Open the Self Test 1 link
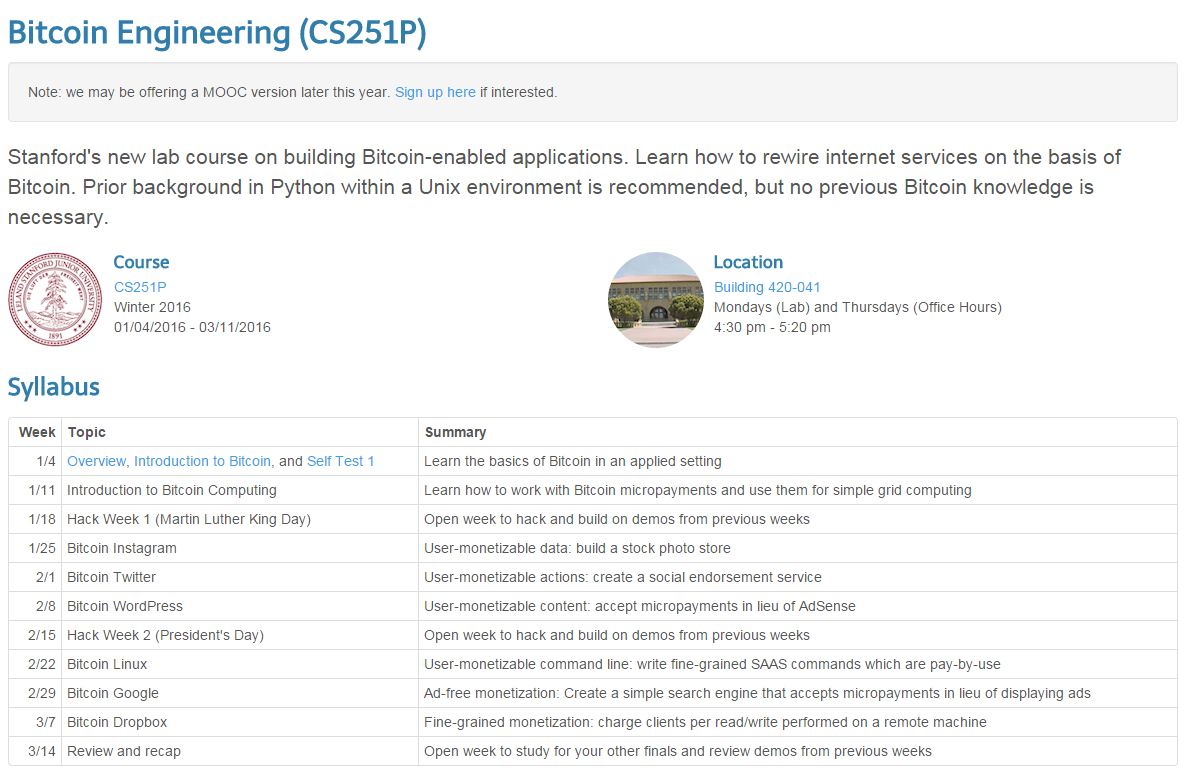The width and height of the screenshot is (1198, 777). (x=340, y=461)
